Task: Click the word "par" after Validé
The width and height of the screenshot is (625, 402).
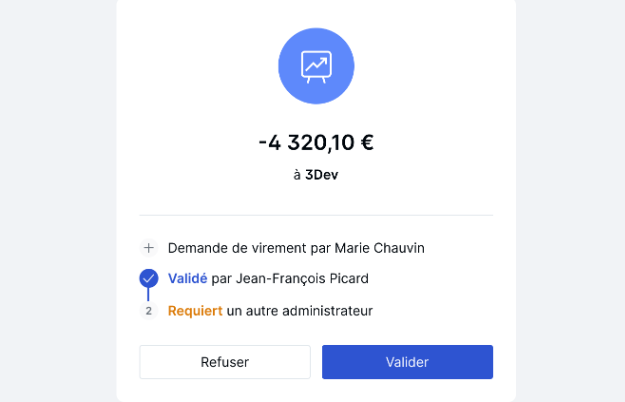Action: [221, 279]
